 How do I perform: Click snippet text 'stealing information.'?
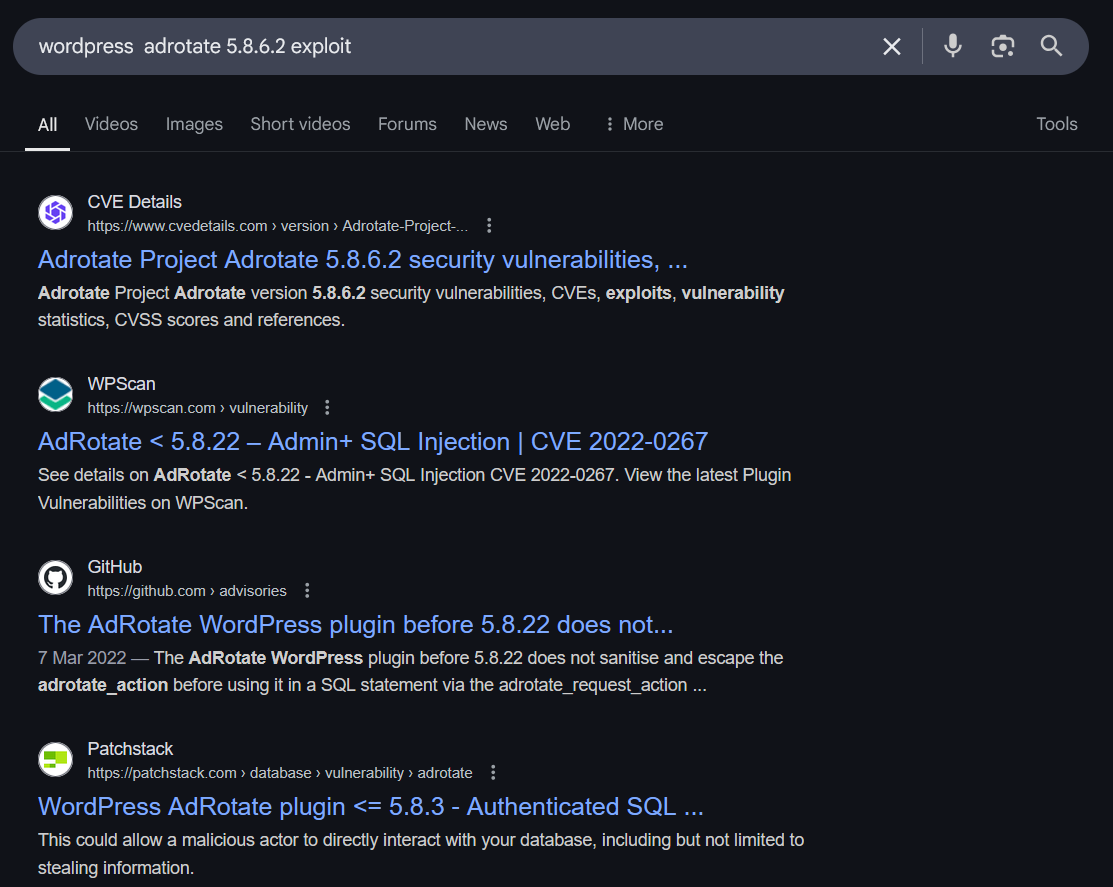[116, 868]
